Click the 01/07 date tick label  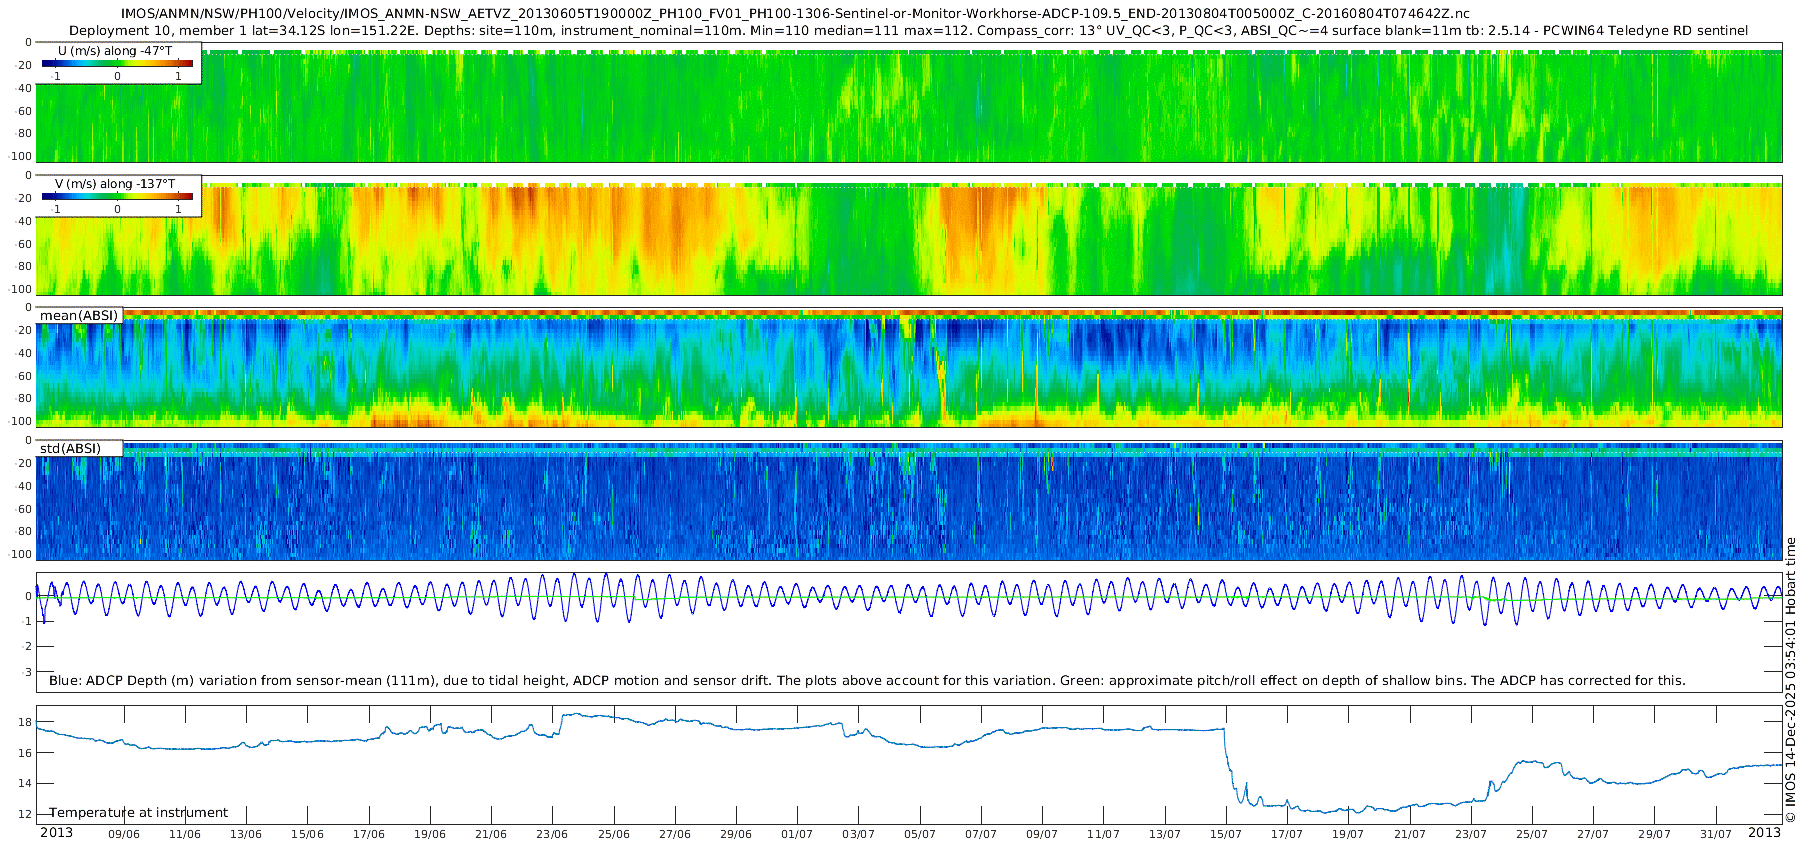pos(797,834)
